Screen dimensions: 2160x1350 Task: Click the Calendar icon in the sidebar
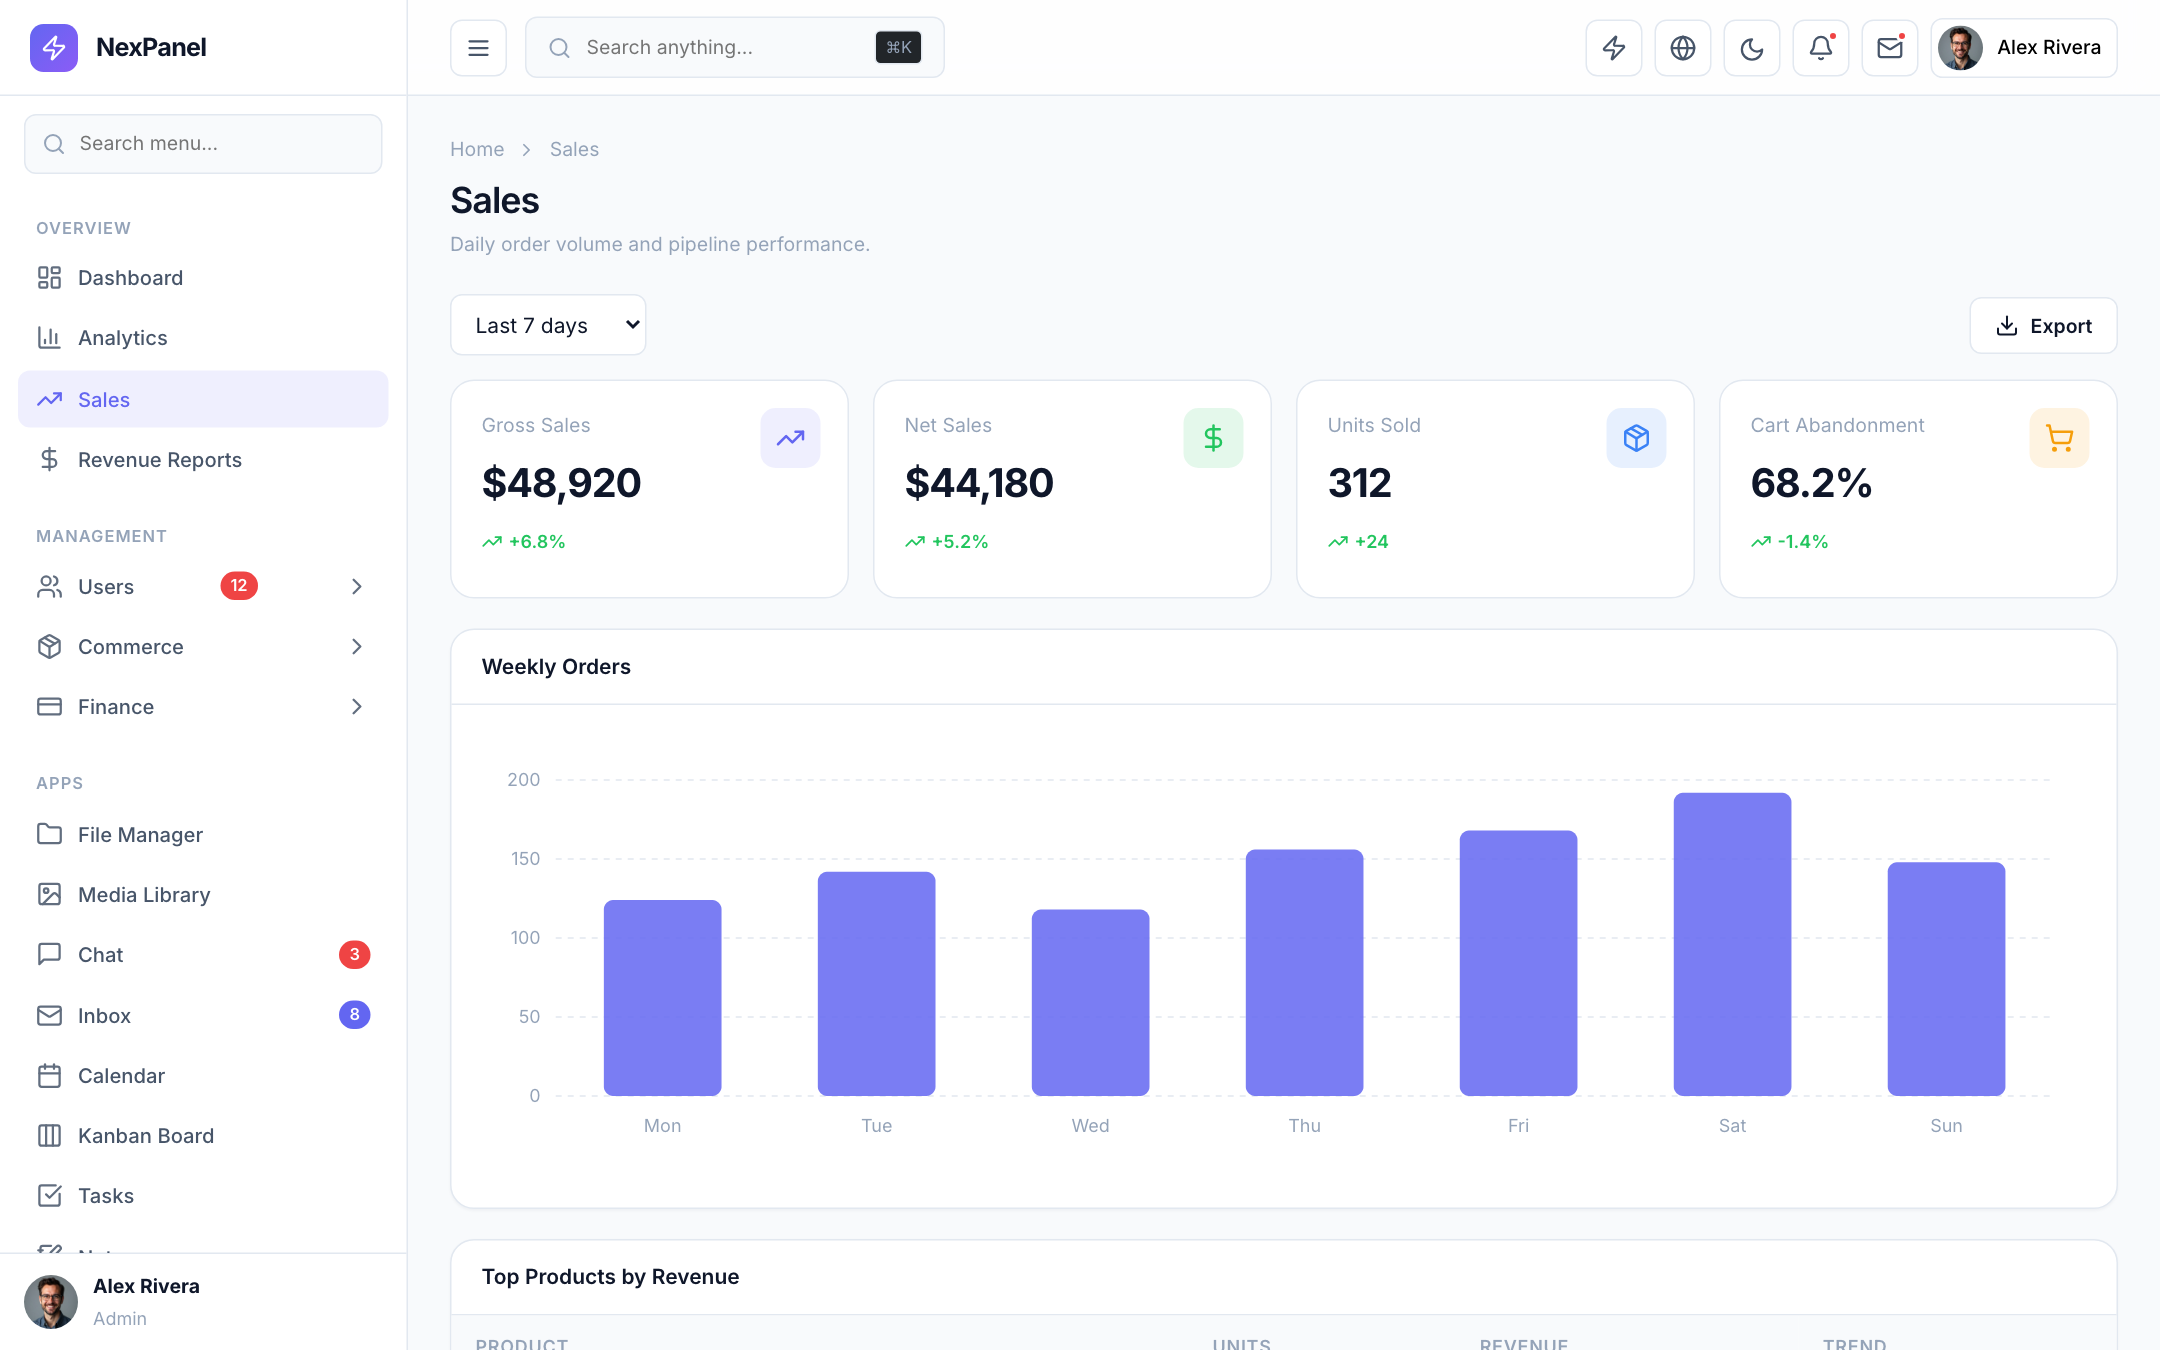(49, 1075)
